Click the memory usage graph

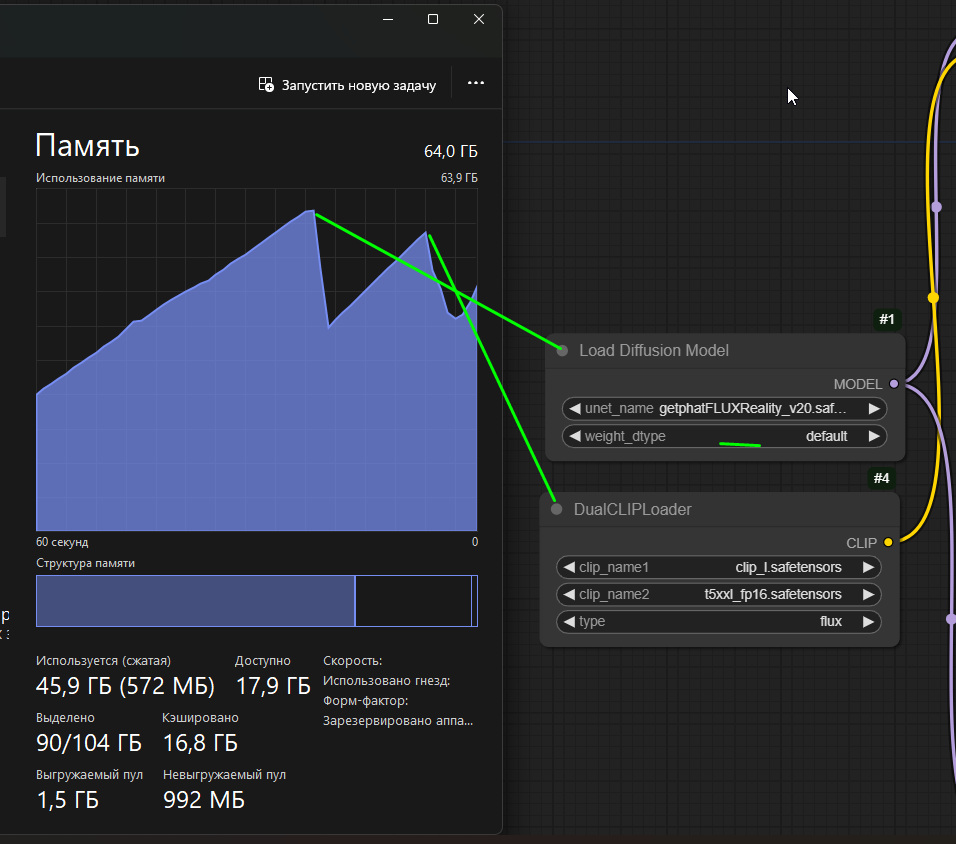256,360
